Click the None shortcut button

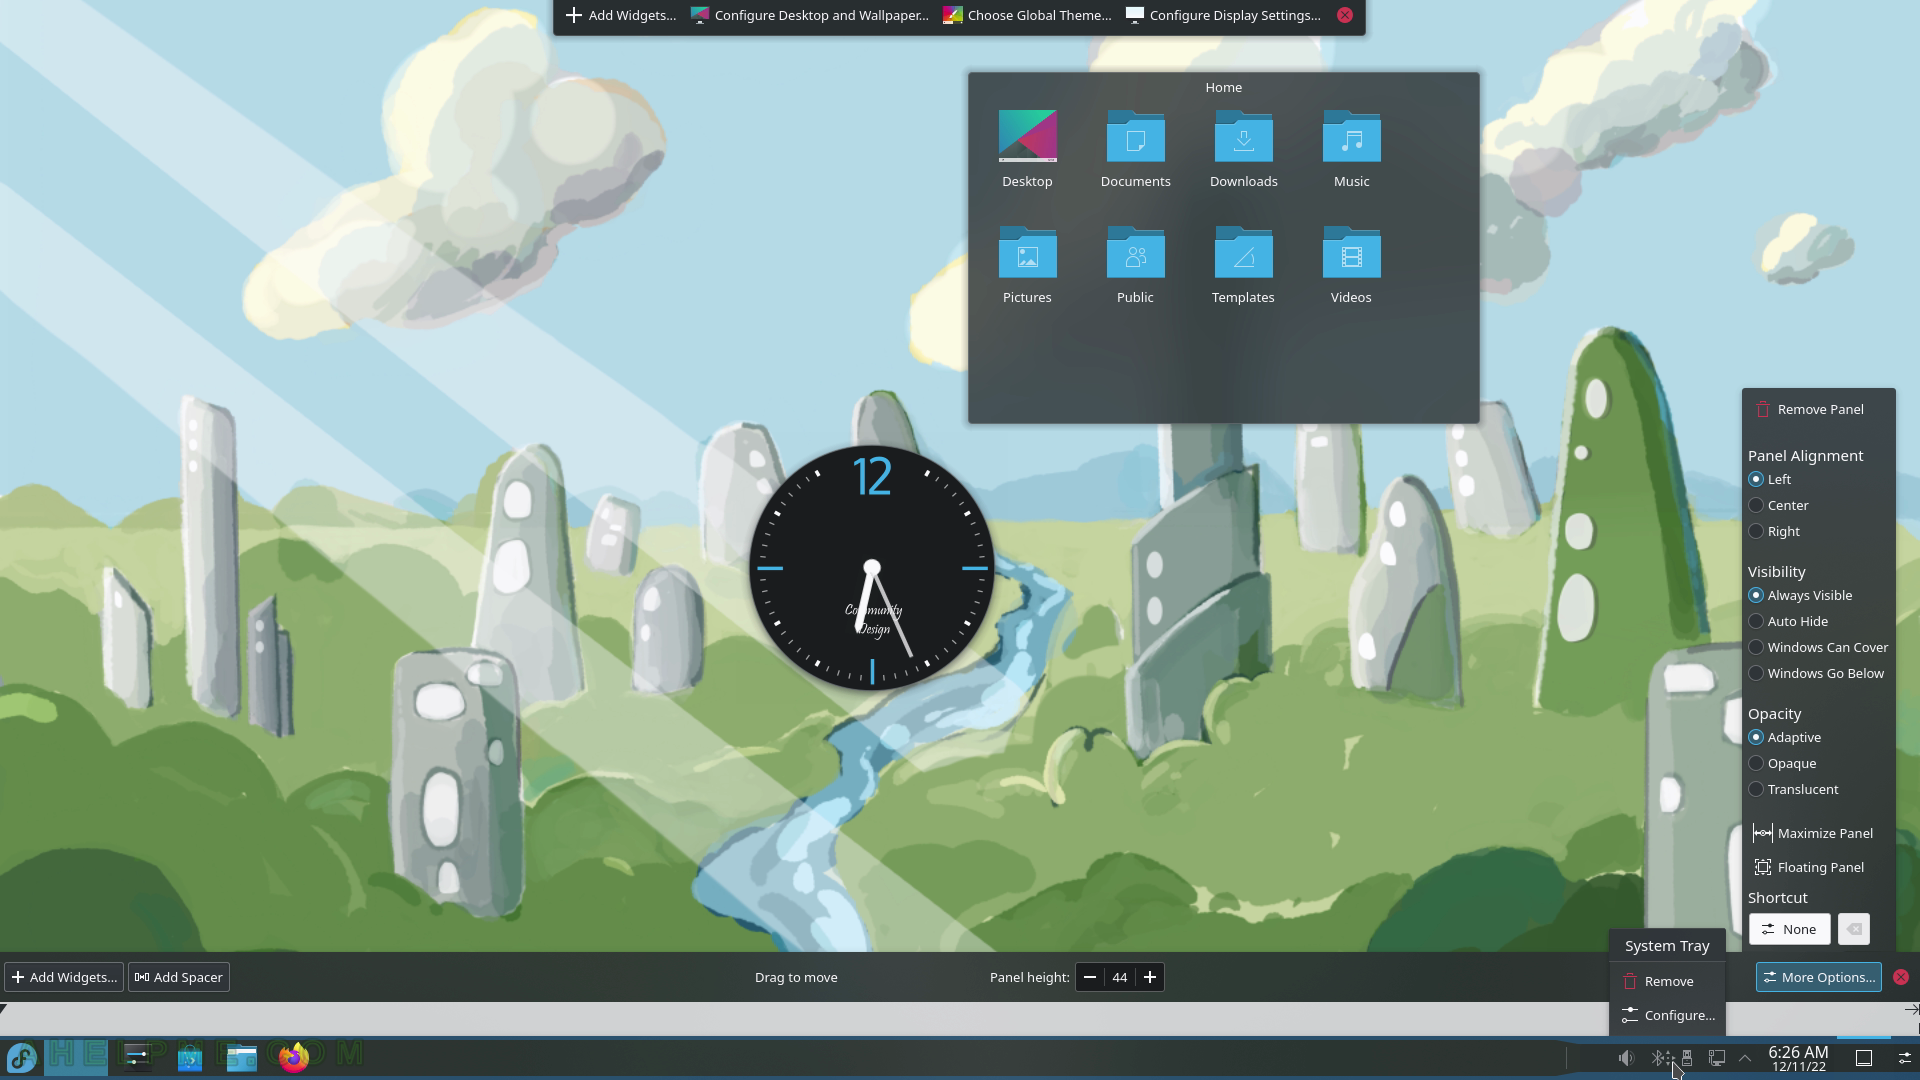coord(1790,929)
